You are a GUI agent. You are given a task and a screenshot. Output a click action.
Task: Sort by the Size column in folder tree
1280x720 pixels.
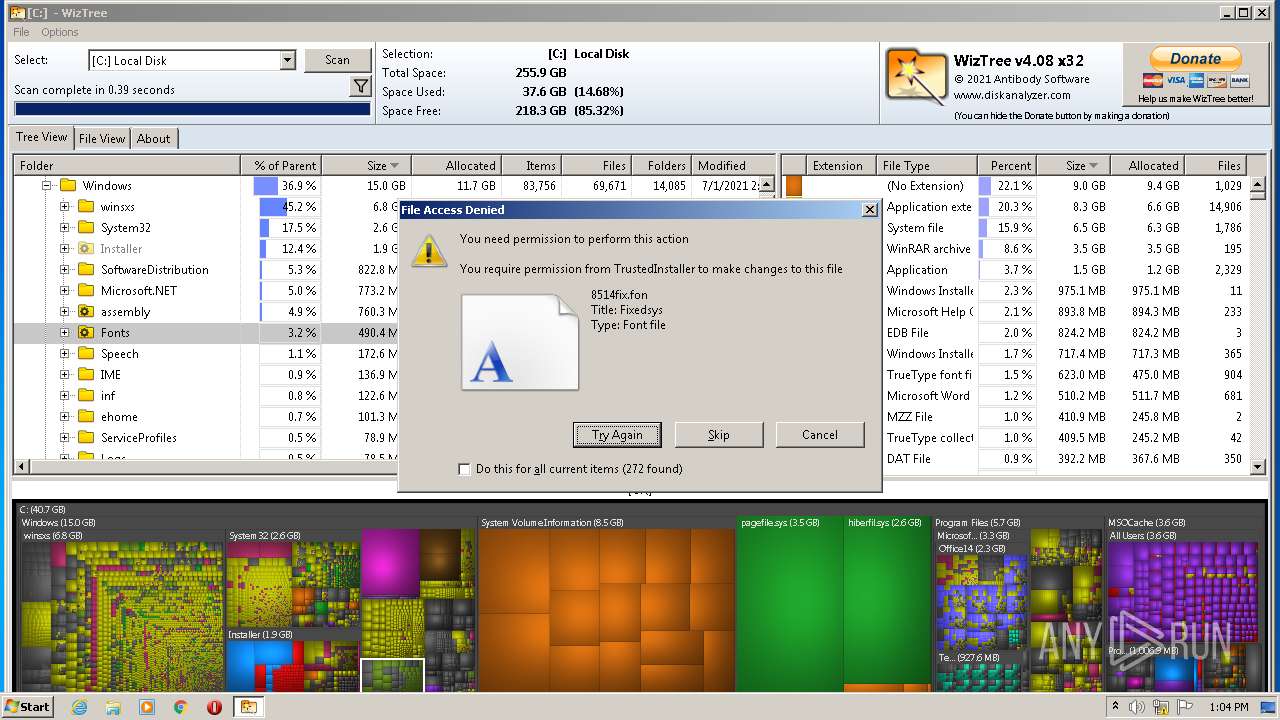point(366,166)
